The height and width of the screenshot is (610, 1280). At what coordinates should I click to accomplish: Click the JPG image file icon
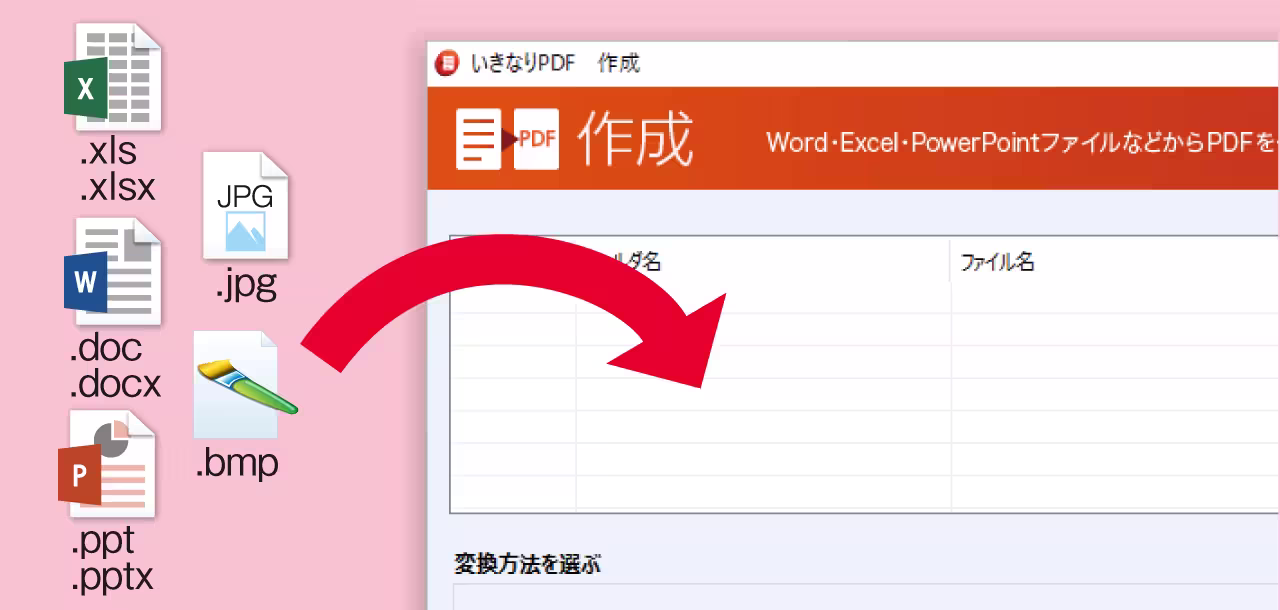point(246,207)
